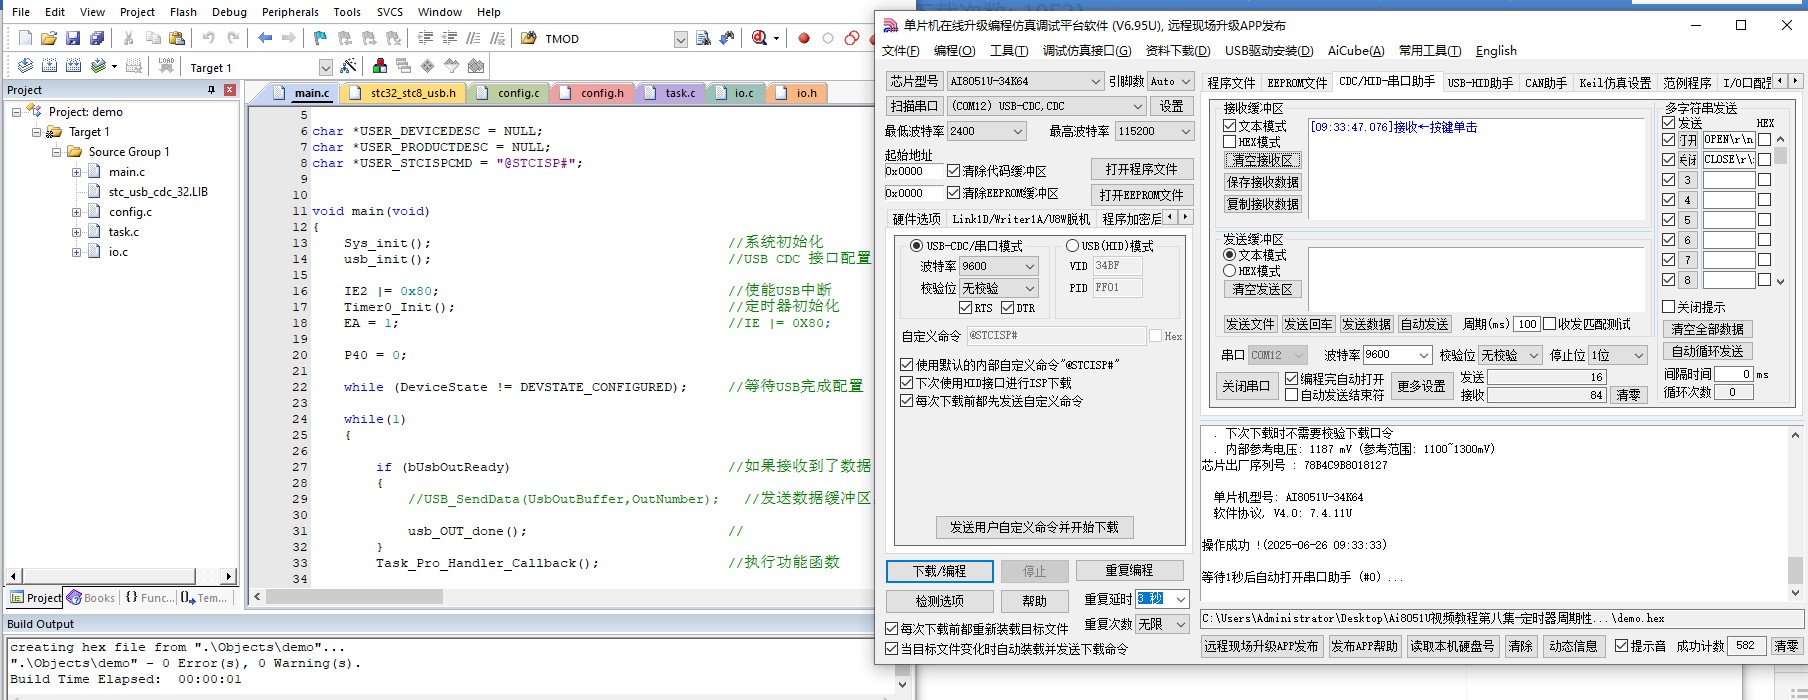Open Options for Target wand icon

coord(348,66)
